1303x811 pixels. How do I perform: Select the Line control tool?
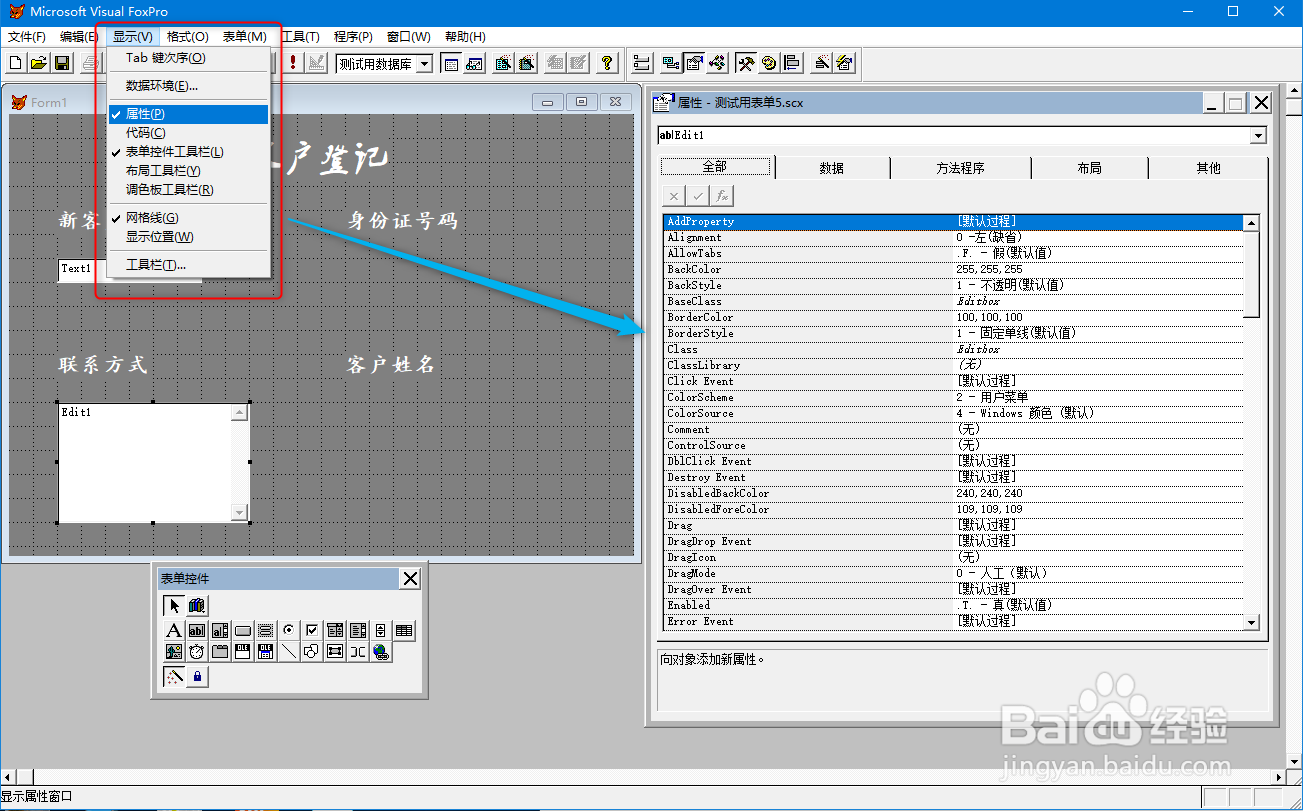click(289, 652)
